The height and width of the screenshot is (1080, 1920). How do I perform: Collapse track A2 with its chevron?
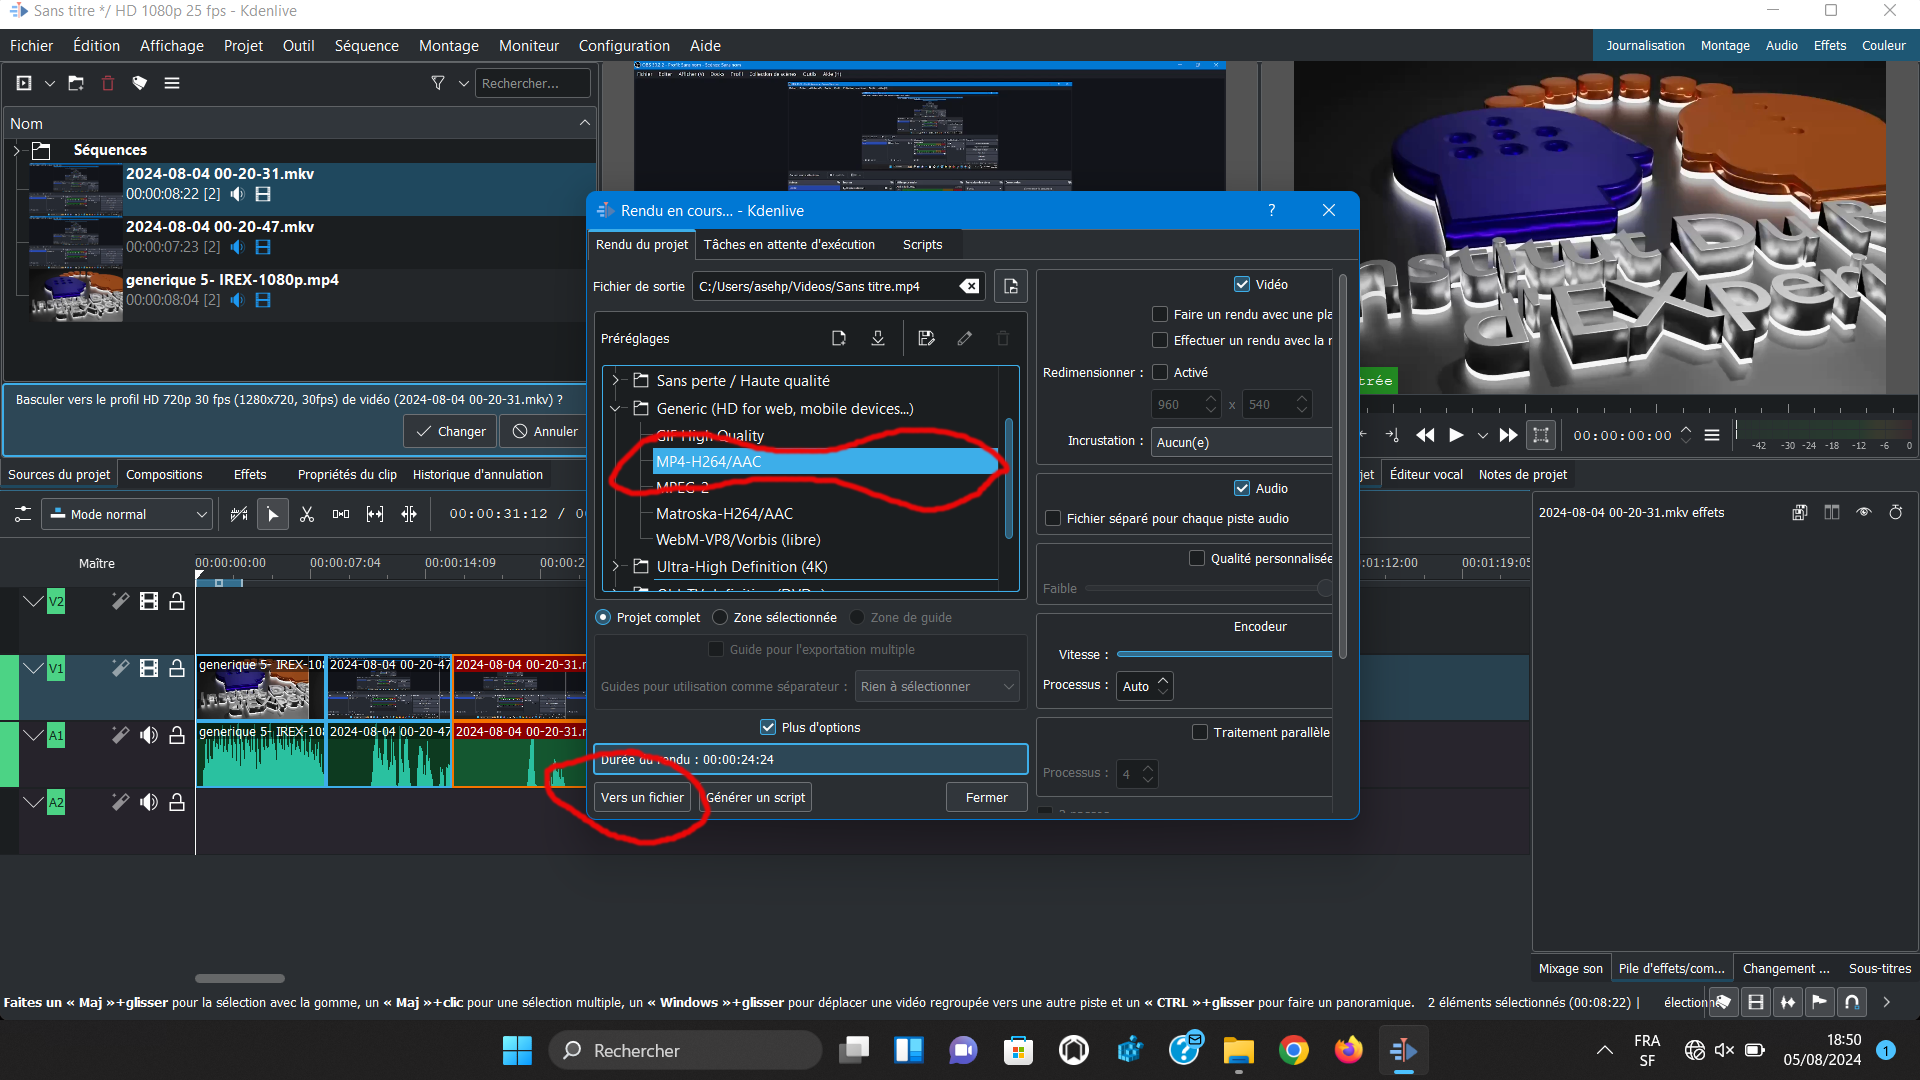pos(33,802)
